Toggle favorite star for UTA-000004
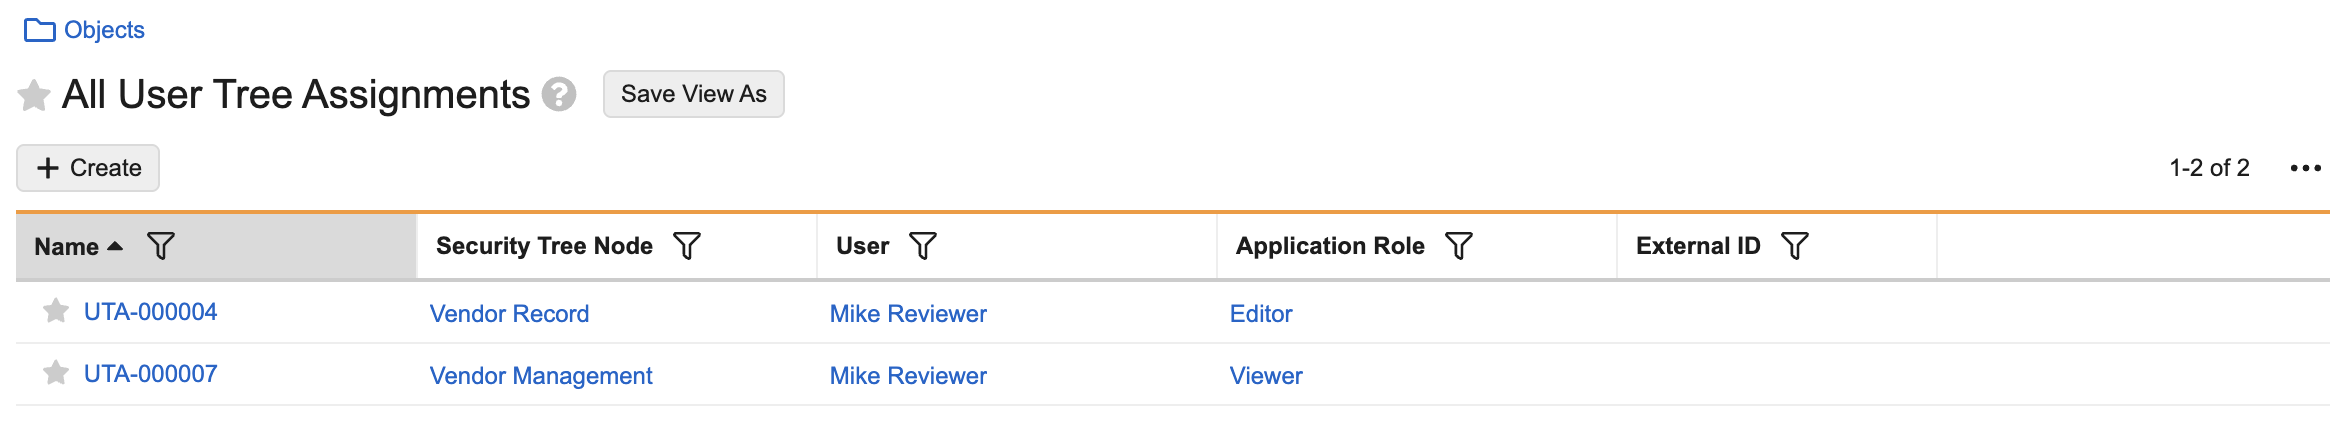 point(56,312)
